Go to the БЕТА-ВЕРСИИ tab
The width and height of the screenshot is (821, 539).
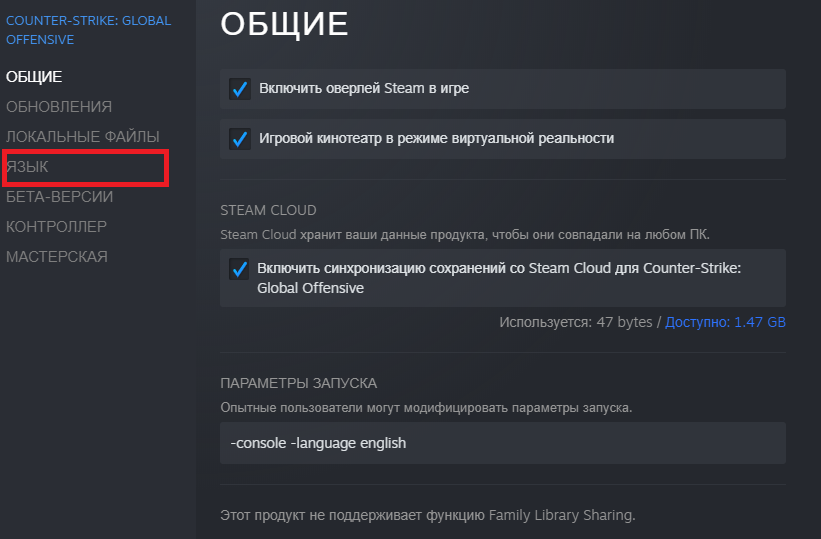(59, 197)
